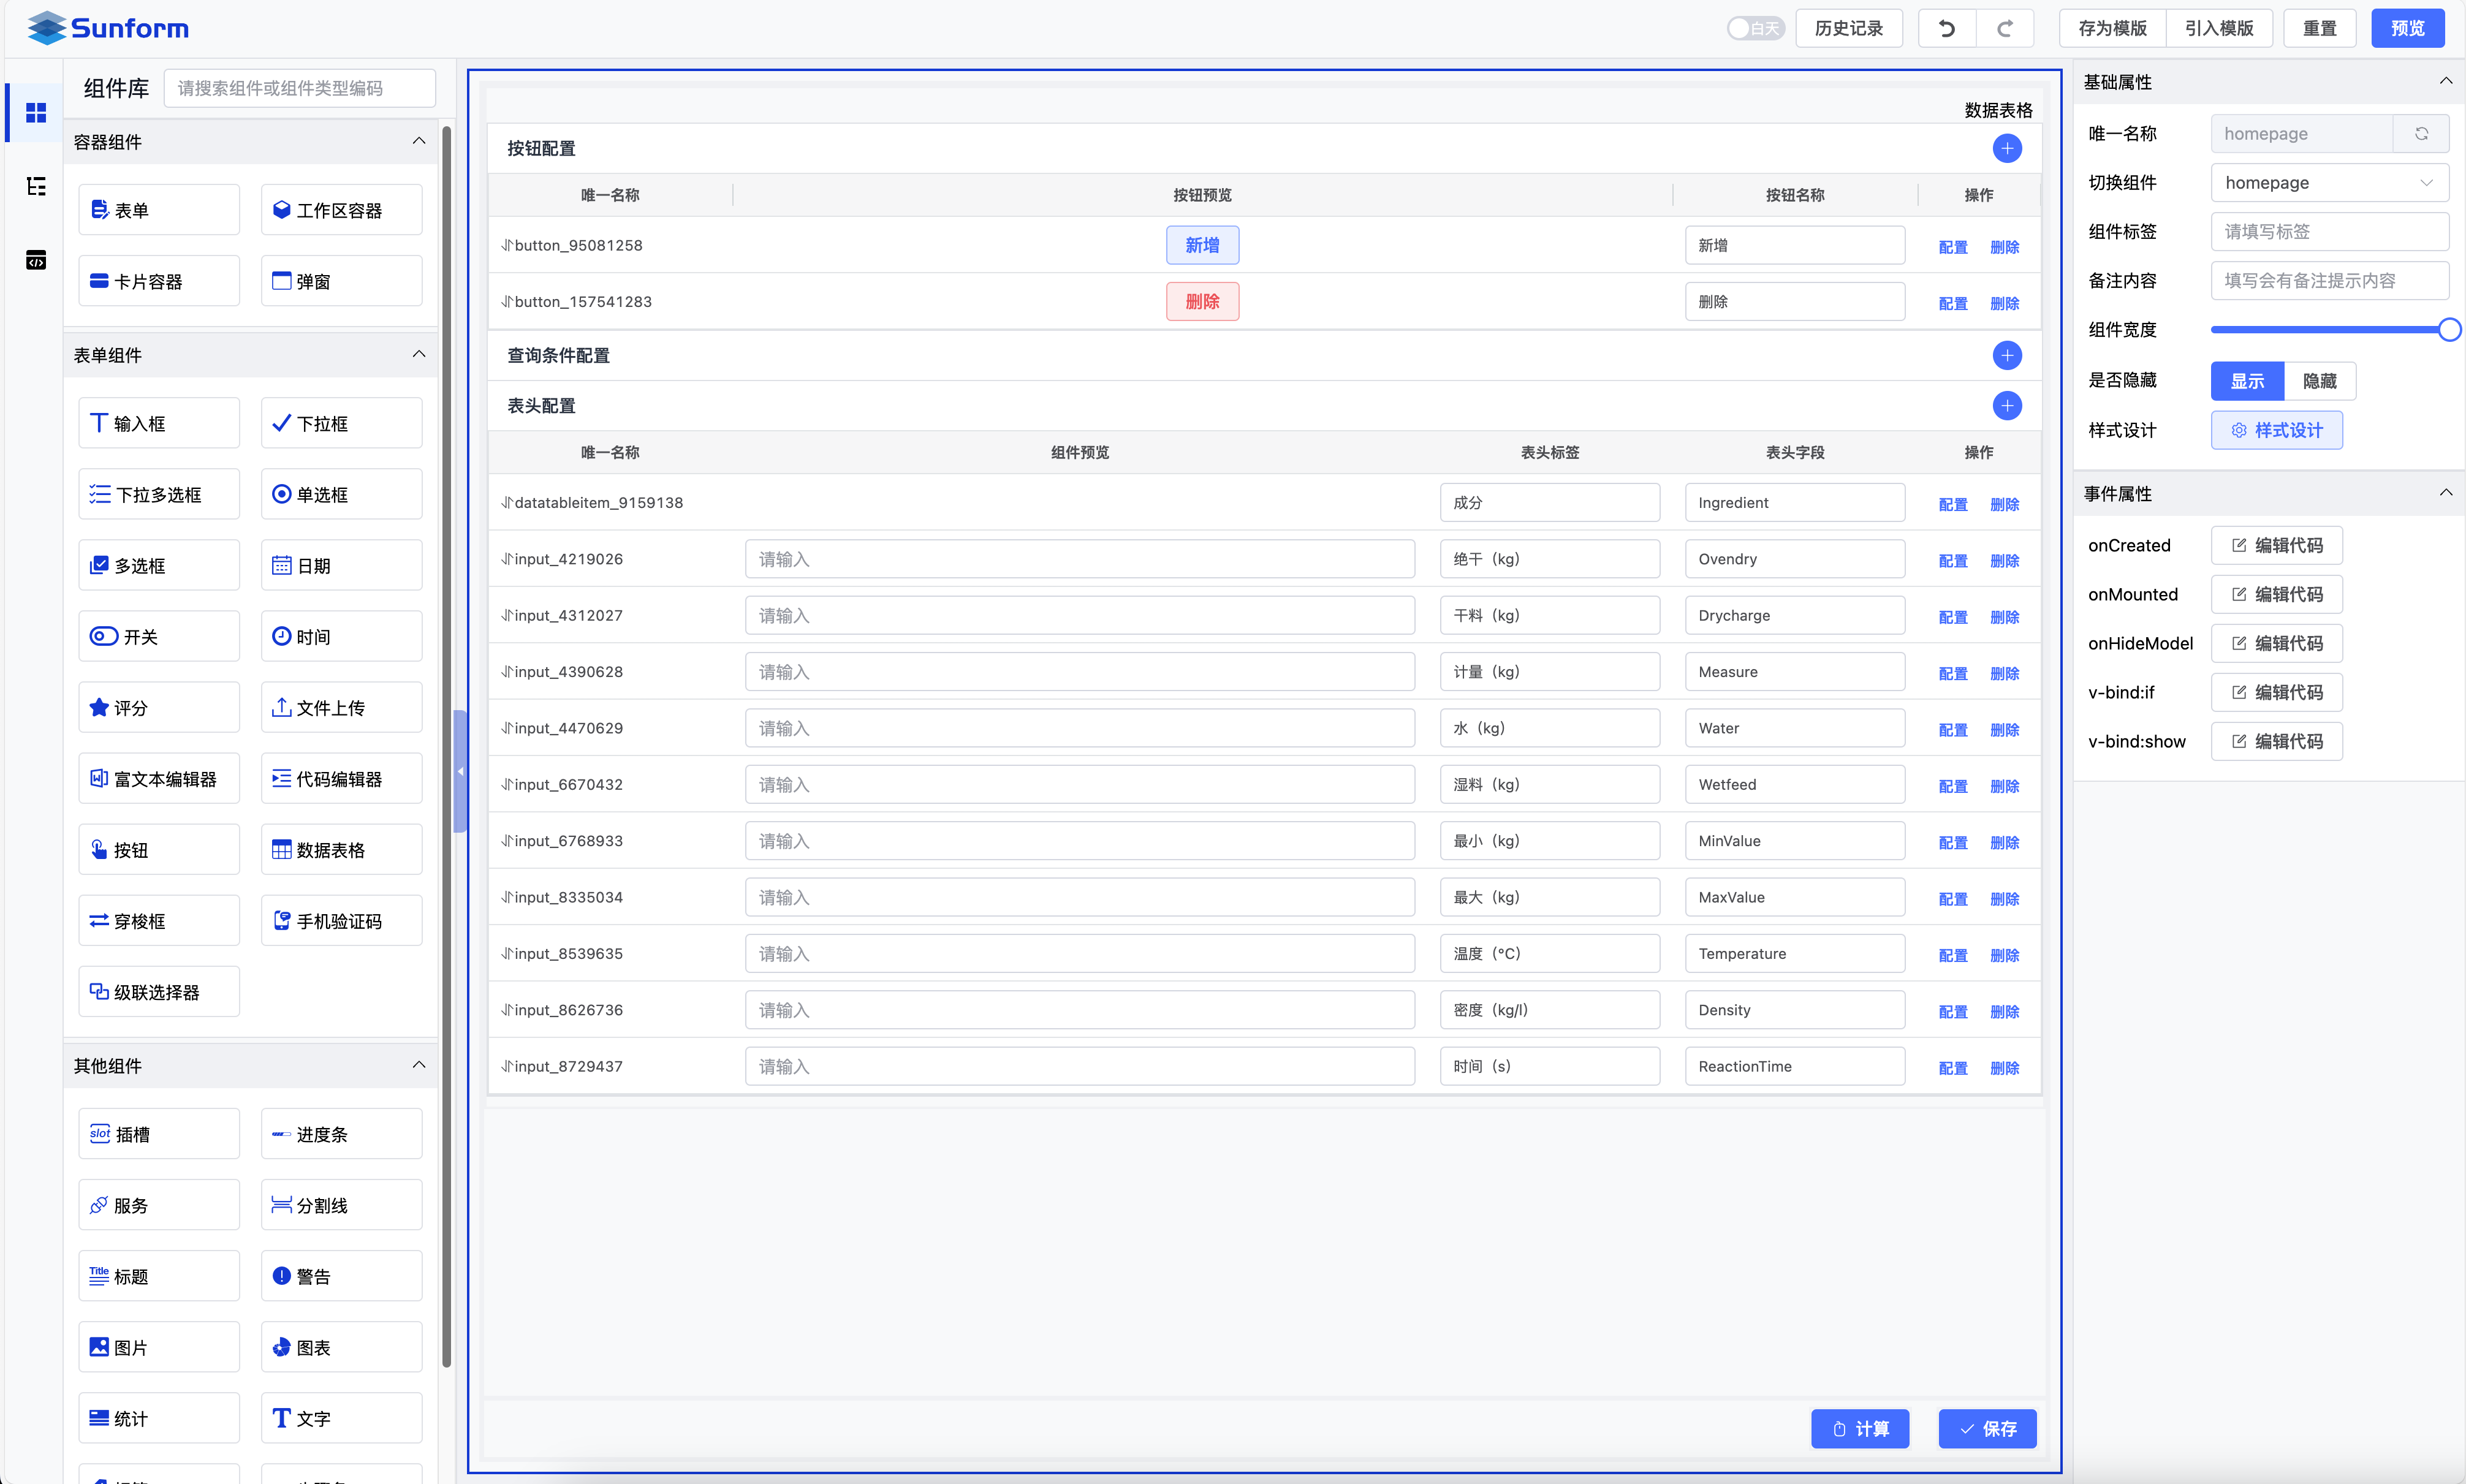The width and height of the screenshot is (2466, 1484).
Task: Click the red 删除 preview button
Action: coord(1202,301)
